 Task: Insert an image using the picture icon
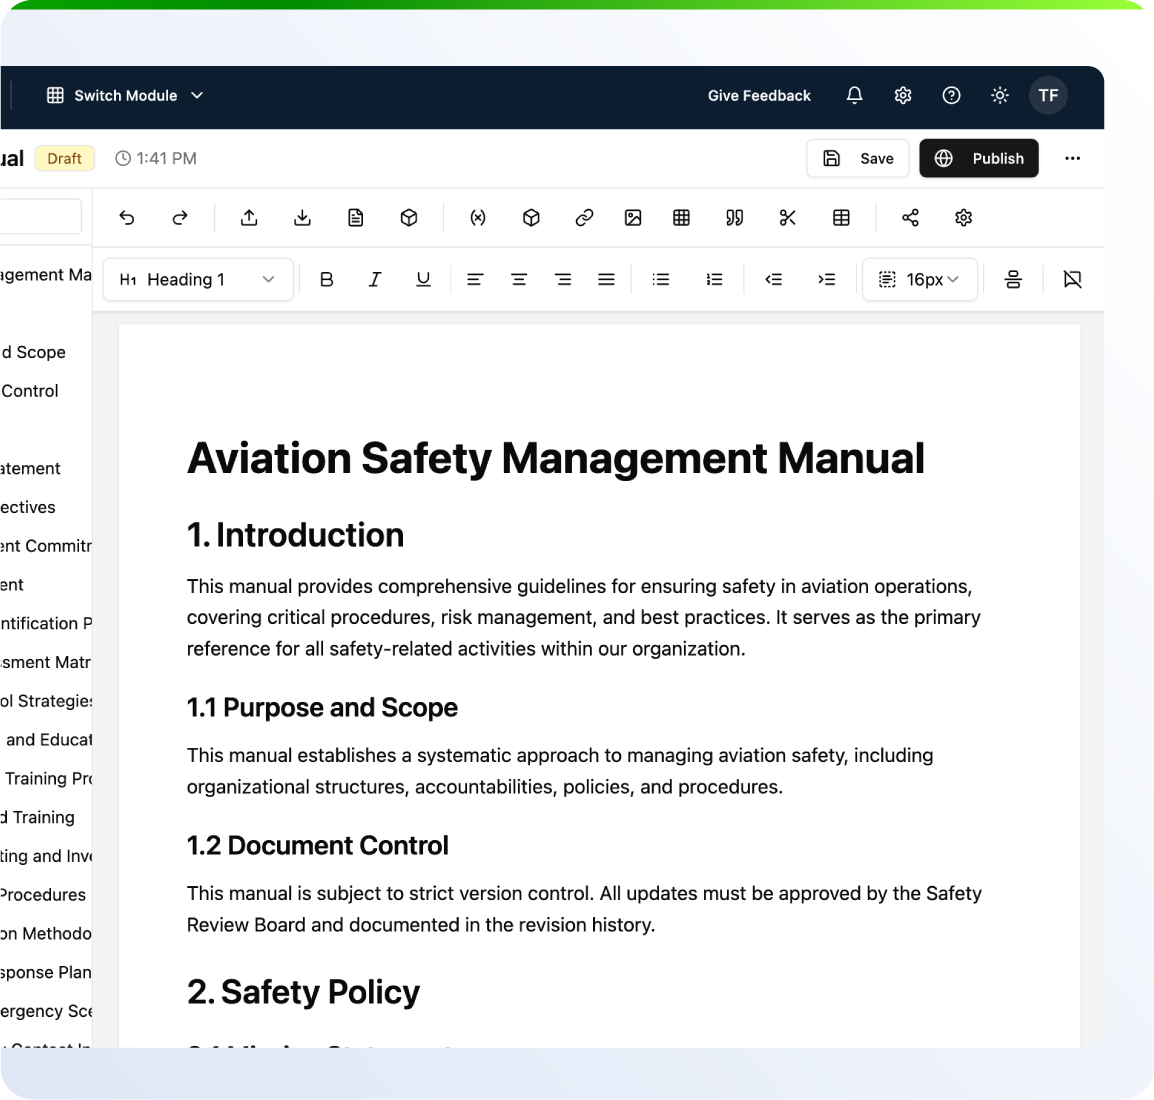click(x=633, y=218)
